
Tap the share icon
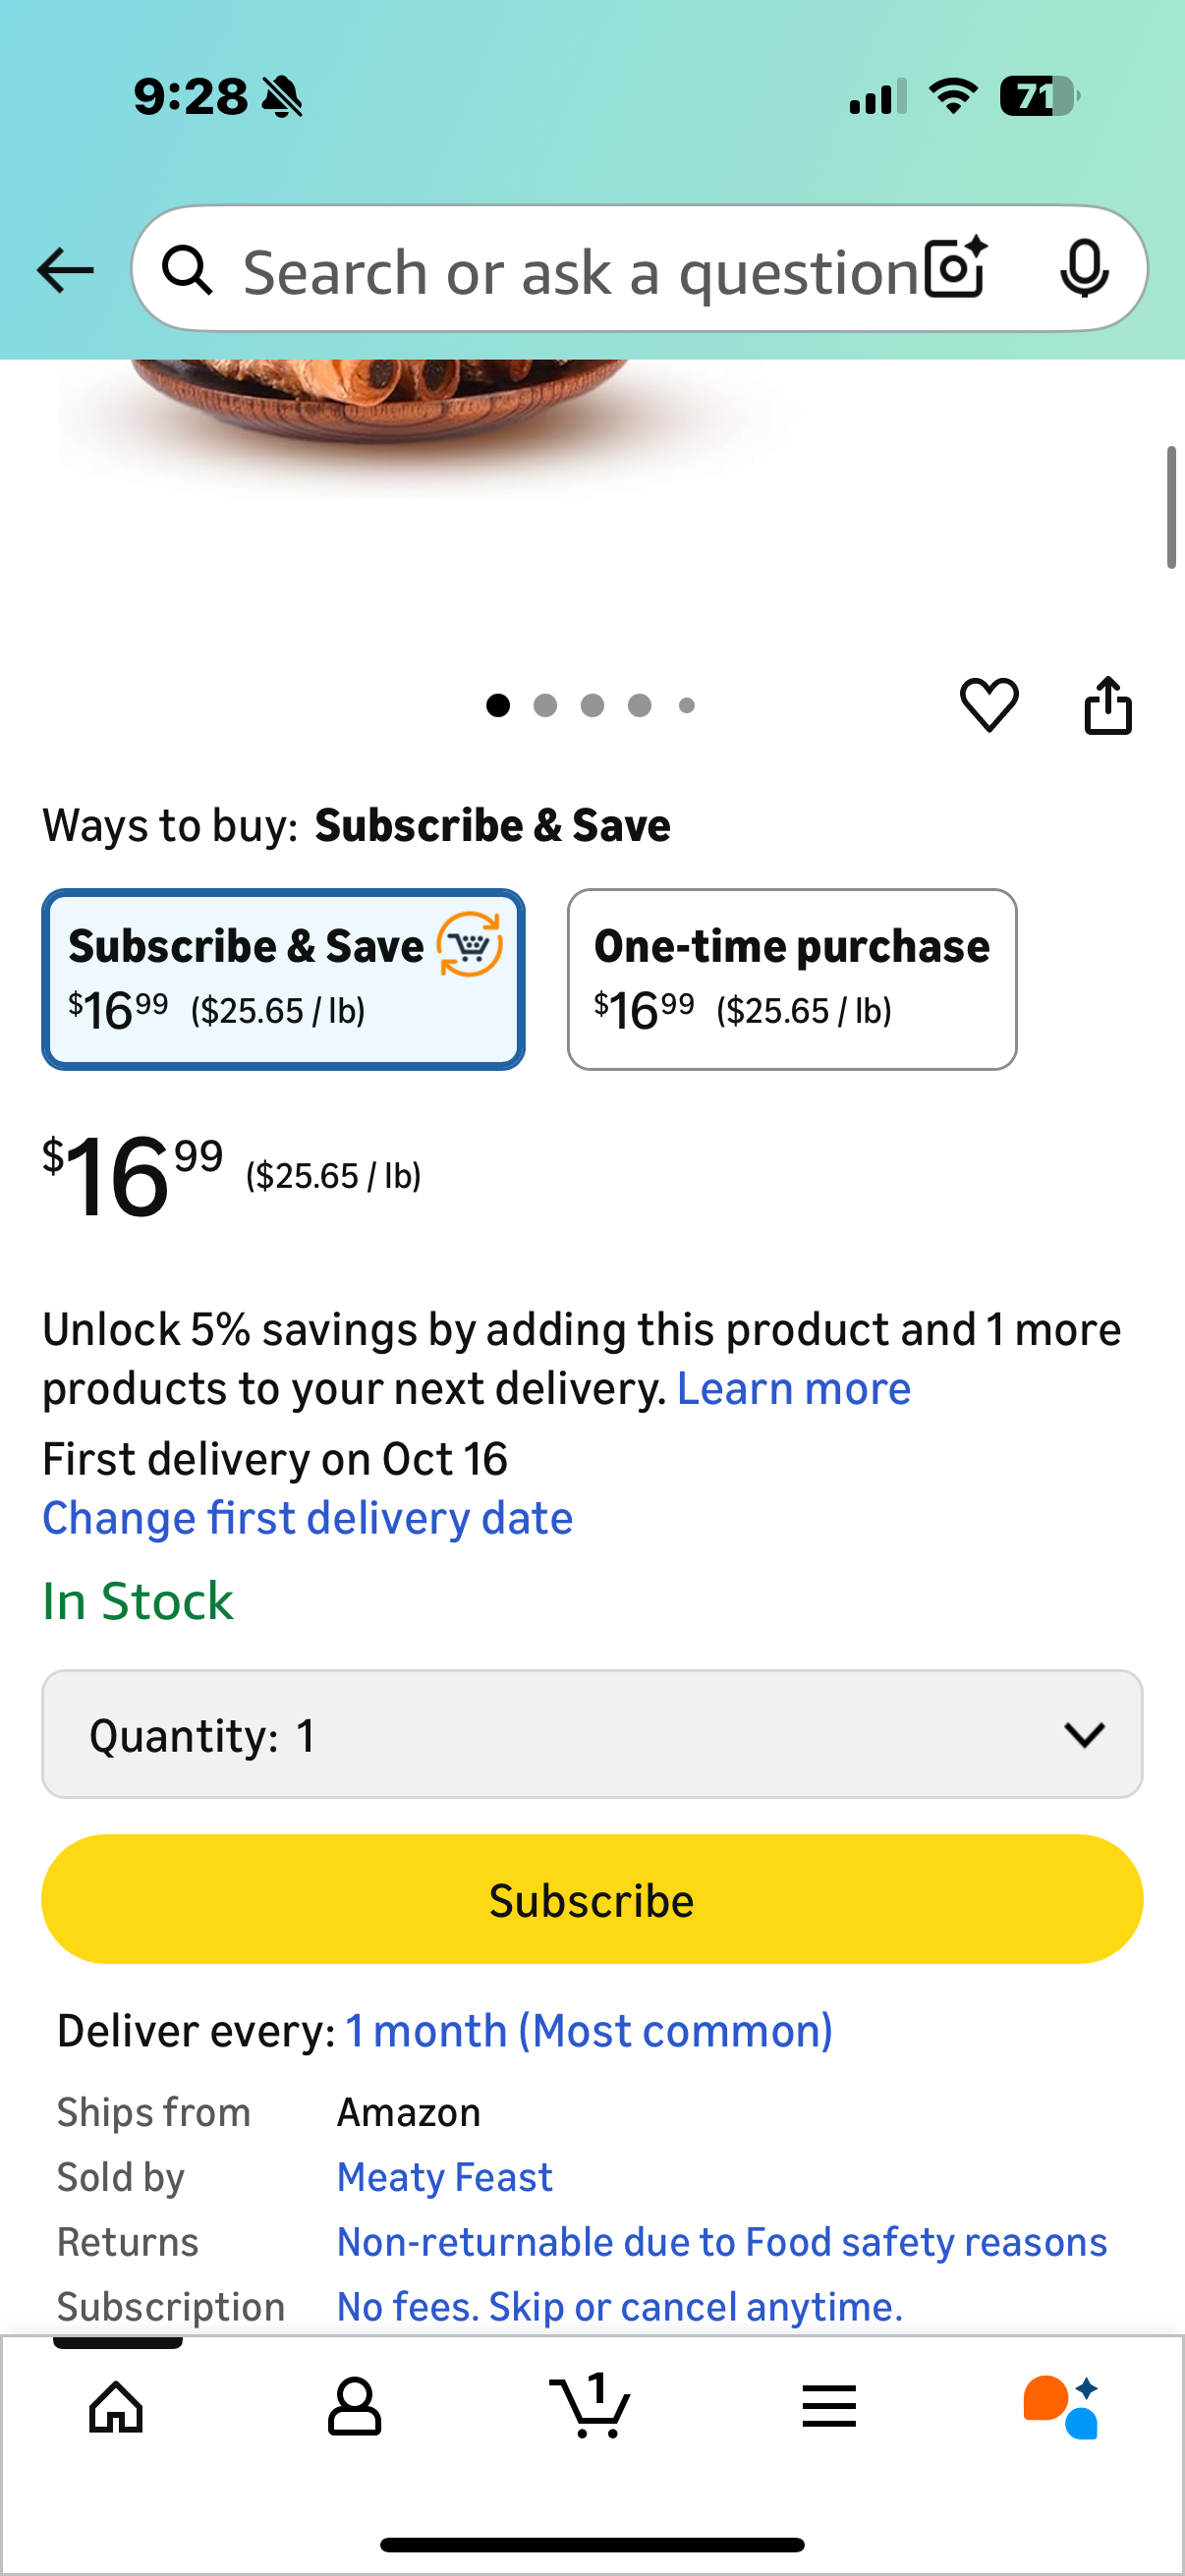coord(1108,706)
